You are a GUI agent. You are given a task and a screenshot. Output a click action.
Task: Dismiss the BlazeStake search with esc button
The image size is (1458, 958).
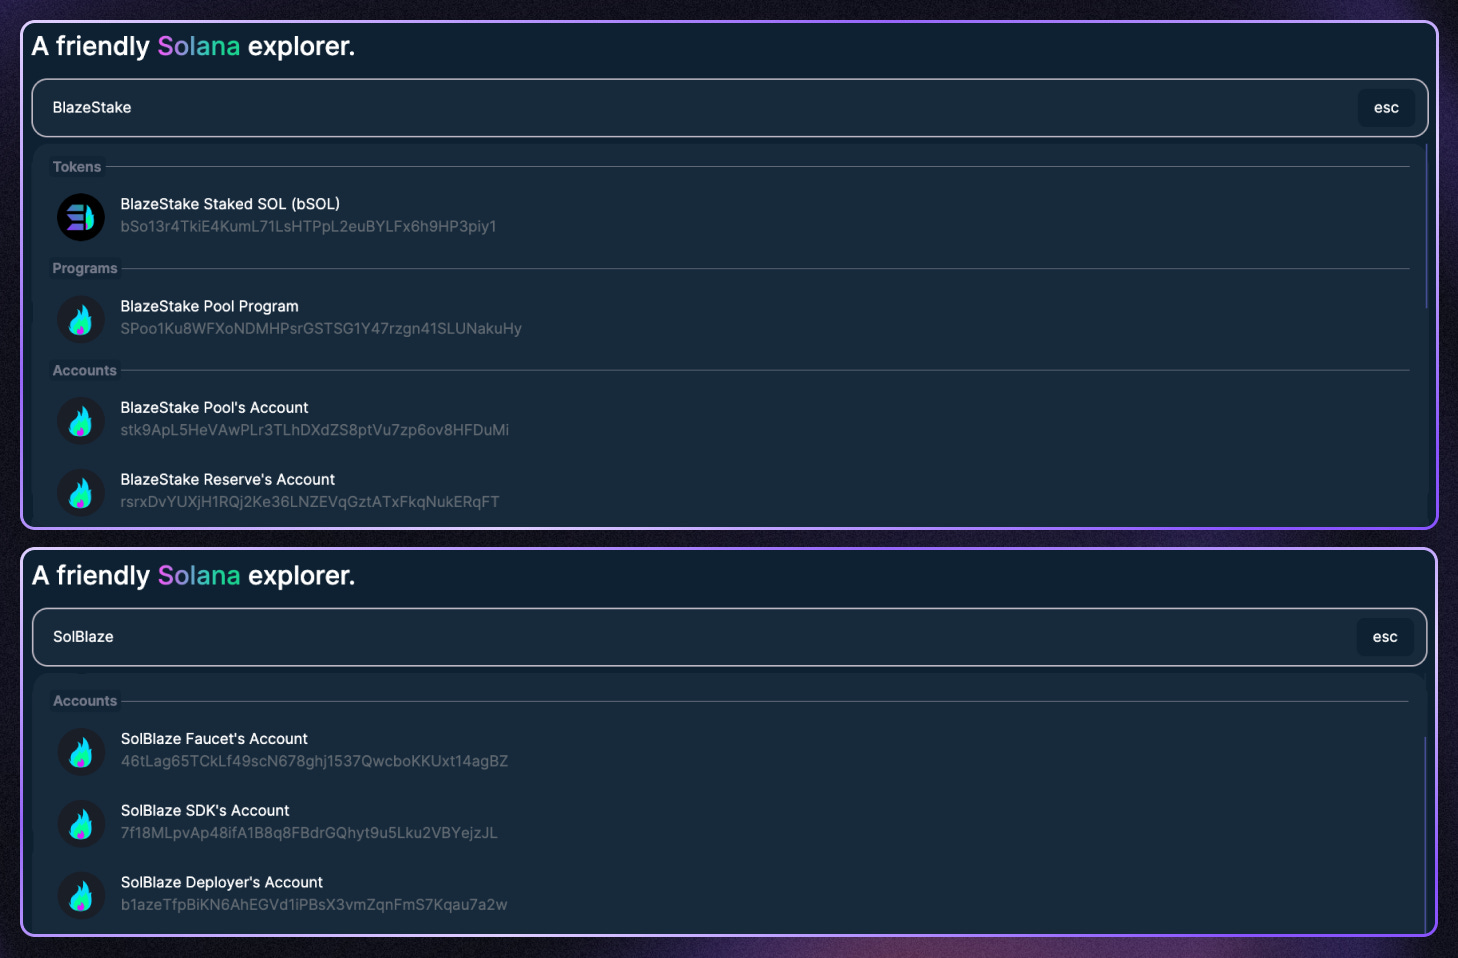tap(1386, 108)
